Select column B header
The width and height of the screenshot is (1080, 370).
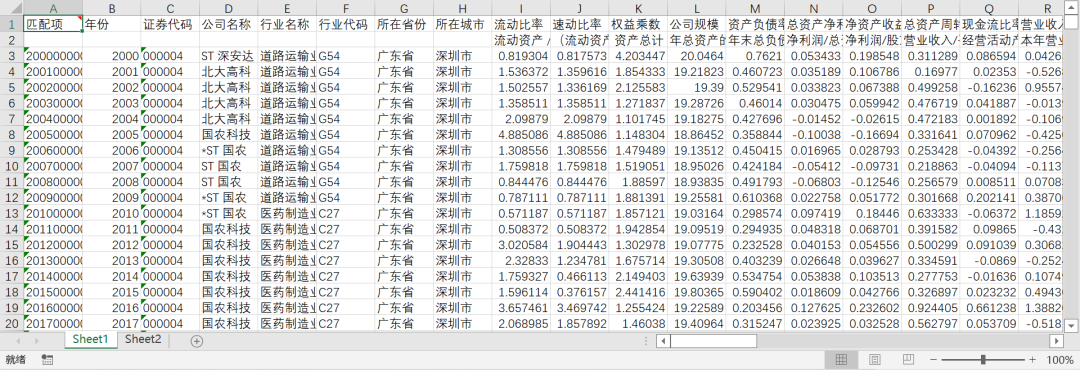112,8
